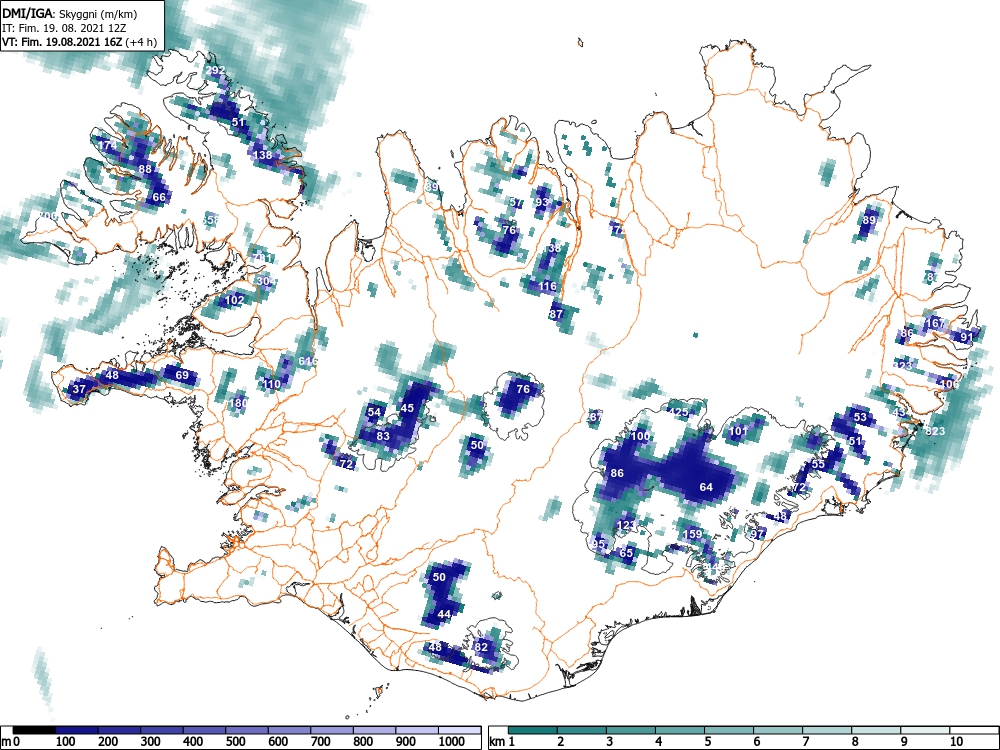Click the visibility value '53' on the map
Viewport: 1000px width, 750px height.
coord(860,417)
